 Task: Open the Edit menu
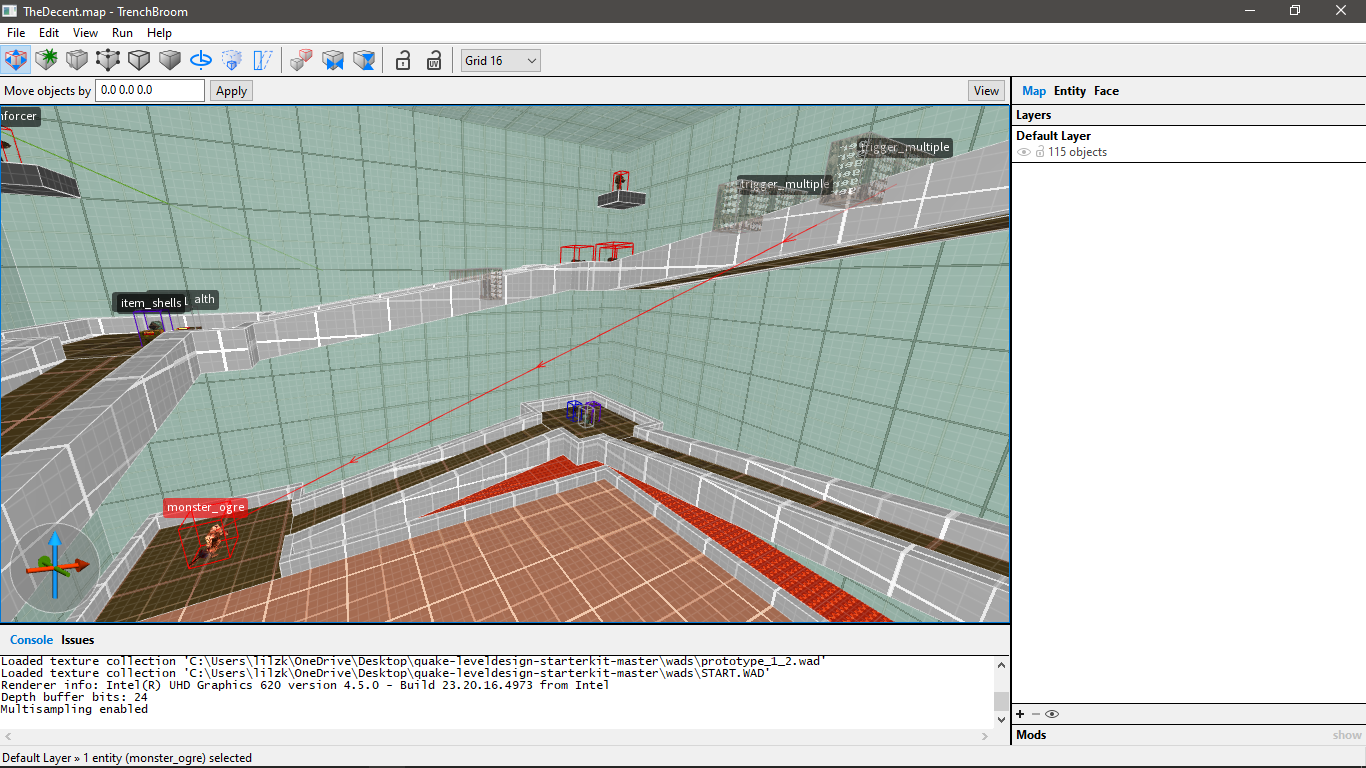click(49, 33)
